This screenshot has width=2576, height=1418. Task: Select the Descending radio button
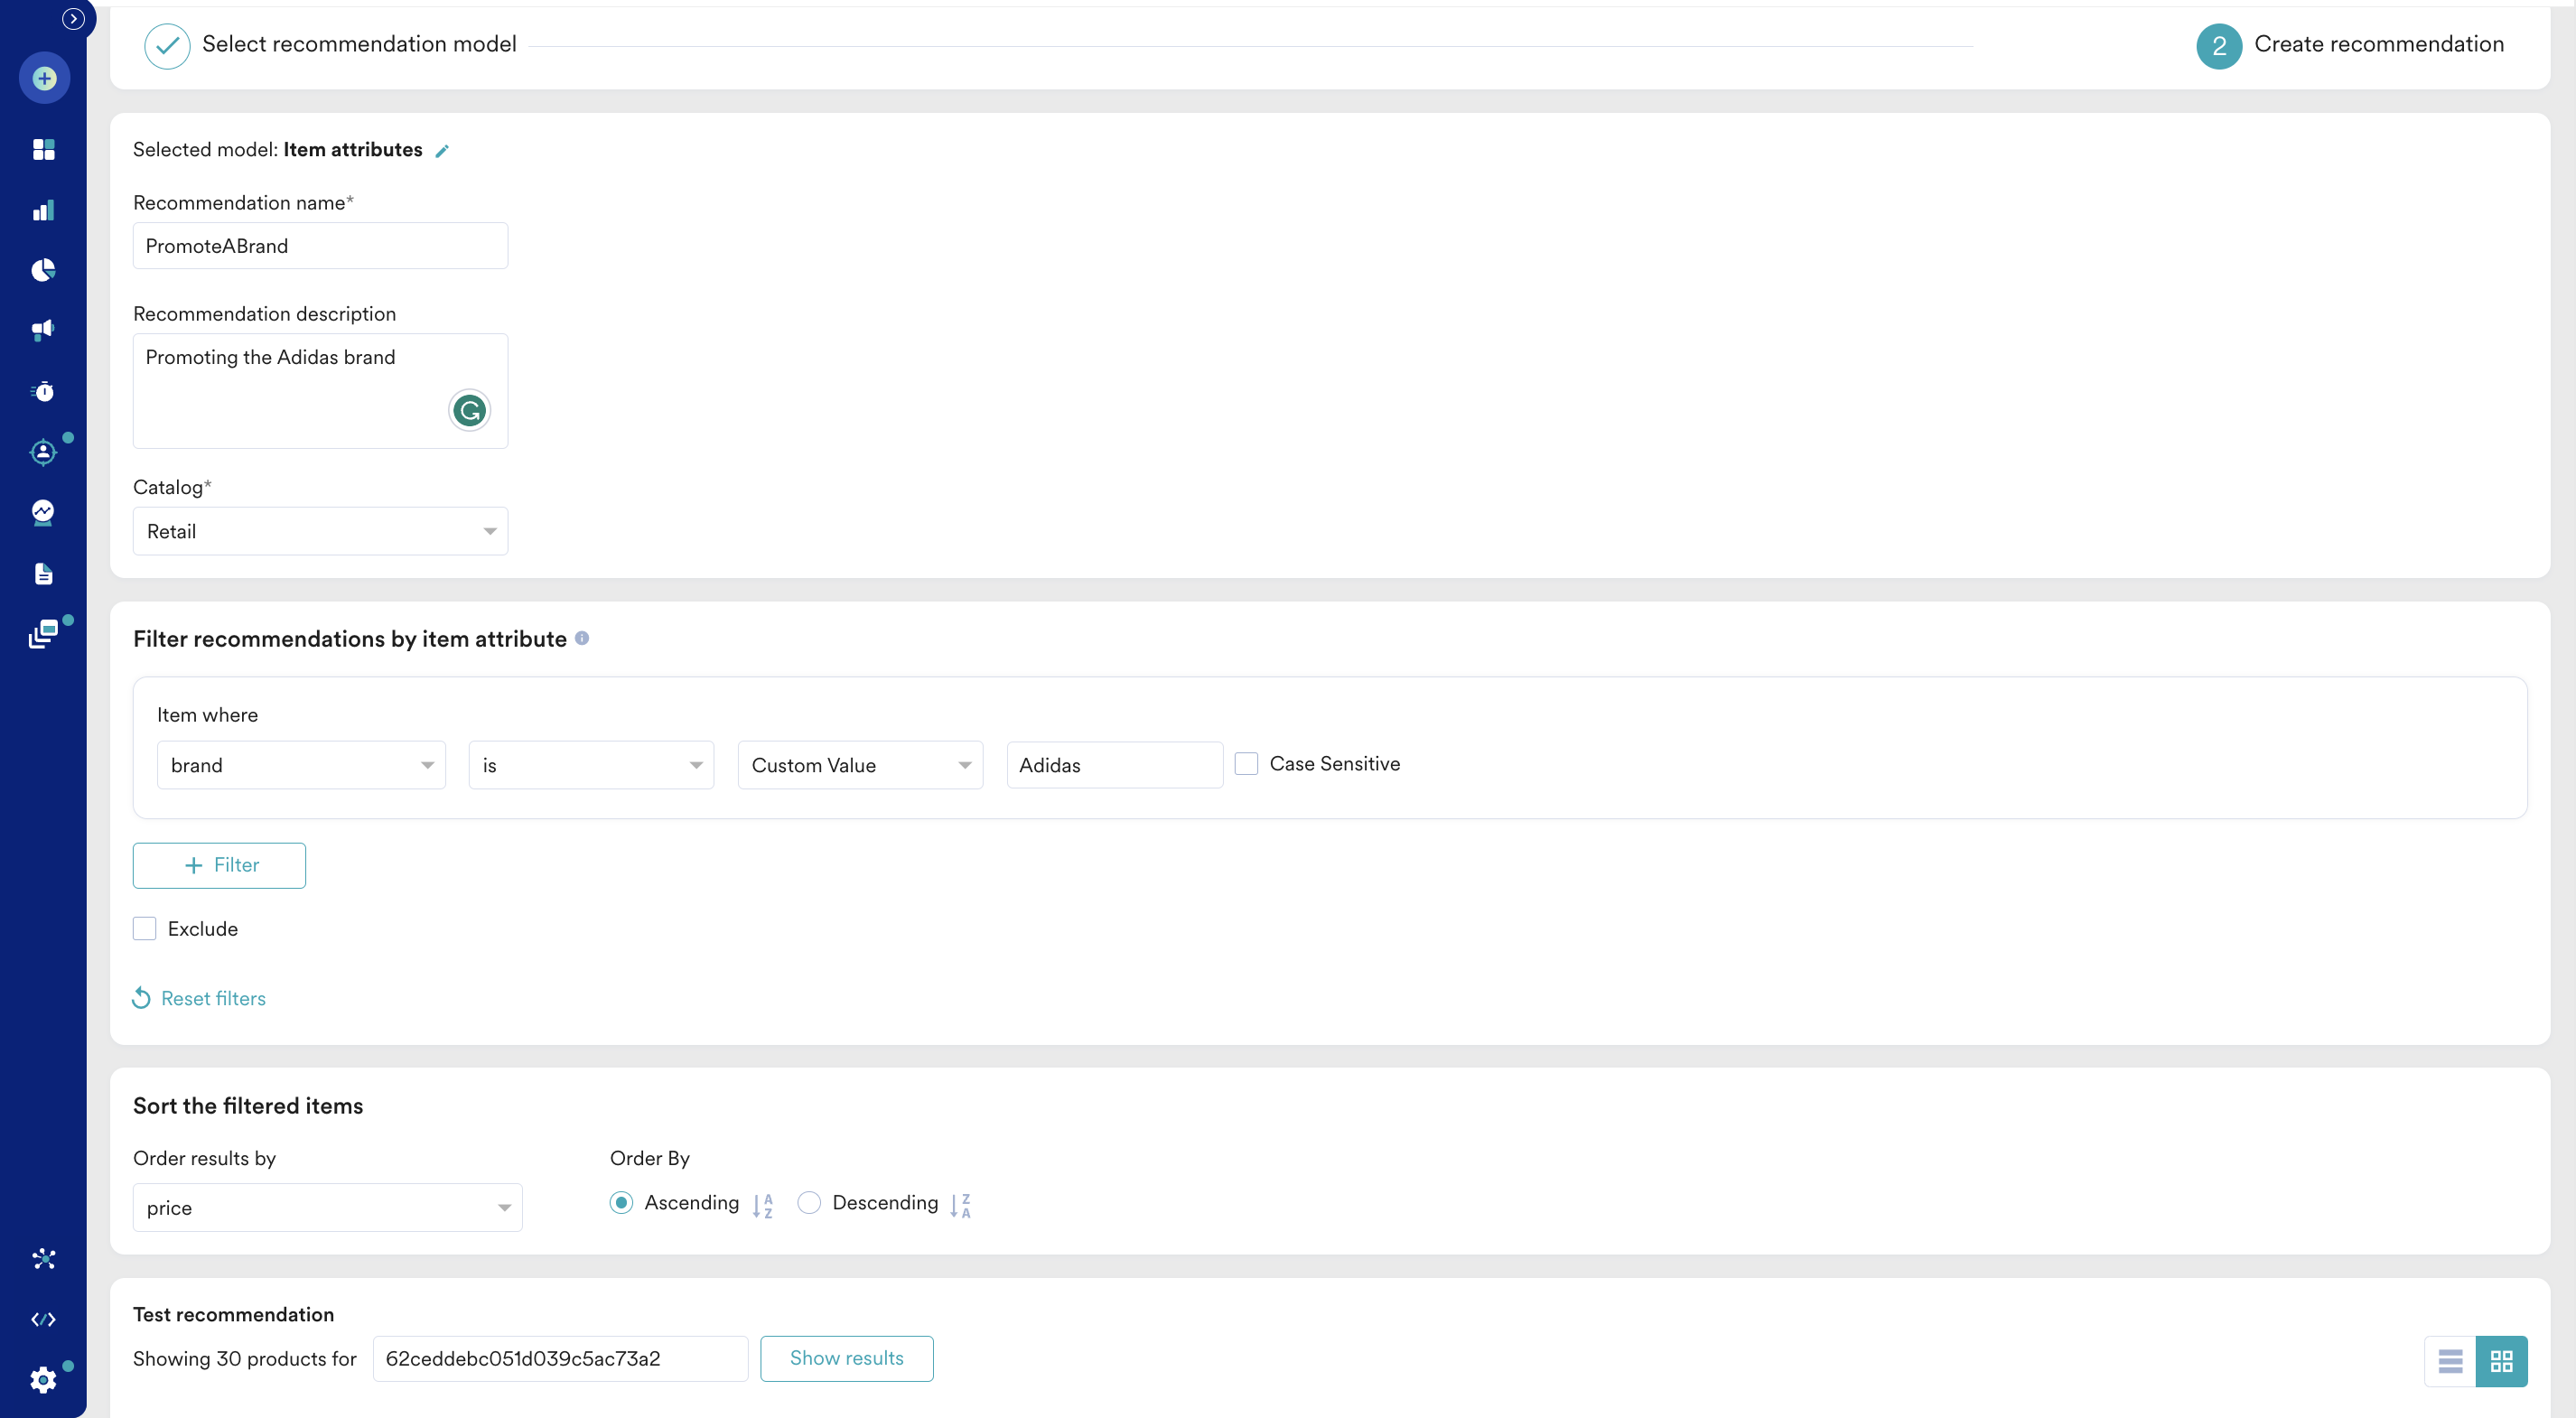(x=809, y=1203)
